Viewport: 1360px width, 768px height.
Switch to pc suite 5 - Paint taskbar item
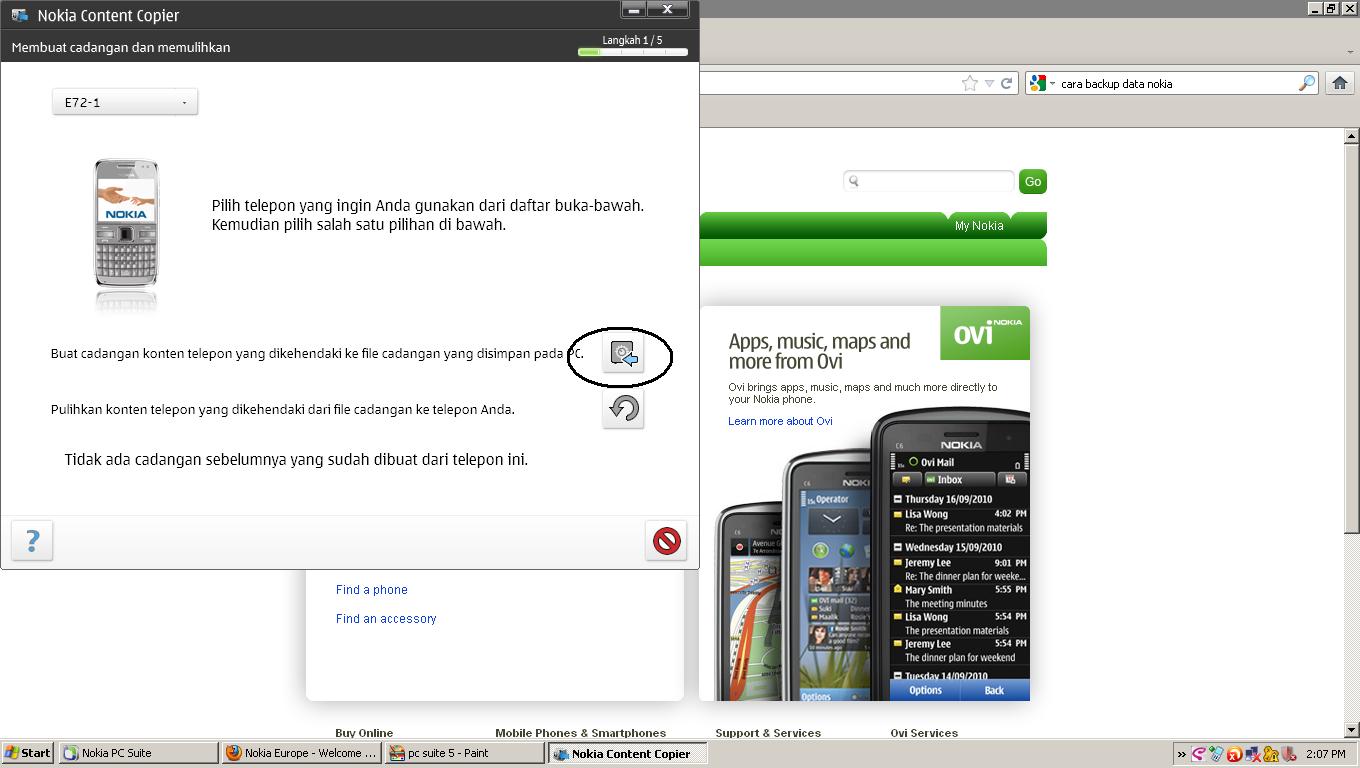pos(465,753)
